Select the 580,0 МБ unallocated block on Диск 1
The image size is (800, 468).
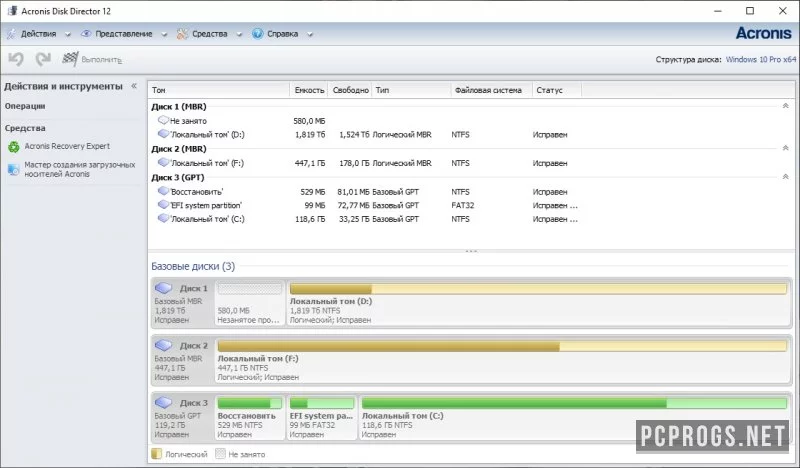coord(249,303)
